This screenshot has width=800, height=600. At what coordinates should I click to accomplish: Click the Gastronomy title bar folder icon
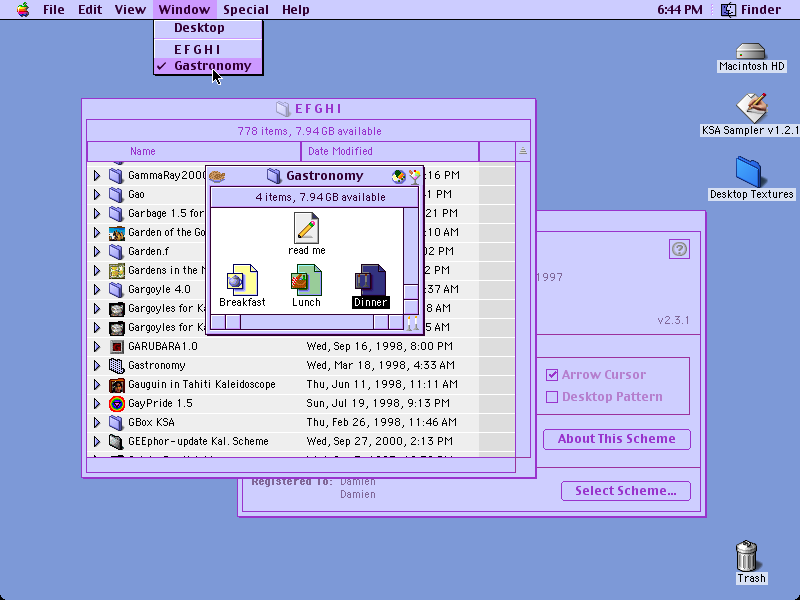pos(274,176)
